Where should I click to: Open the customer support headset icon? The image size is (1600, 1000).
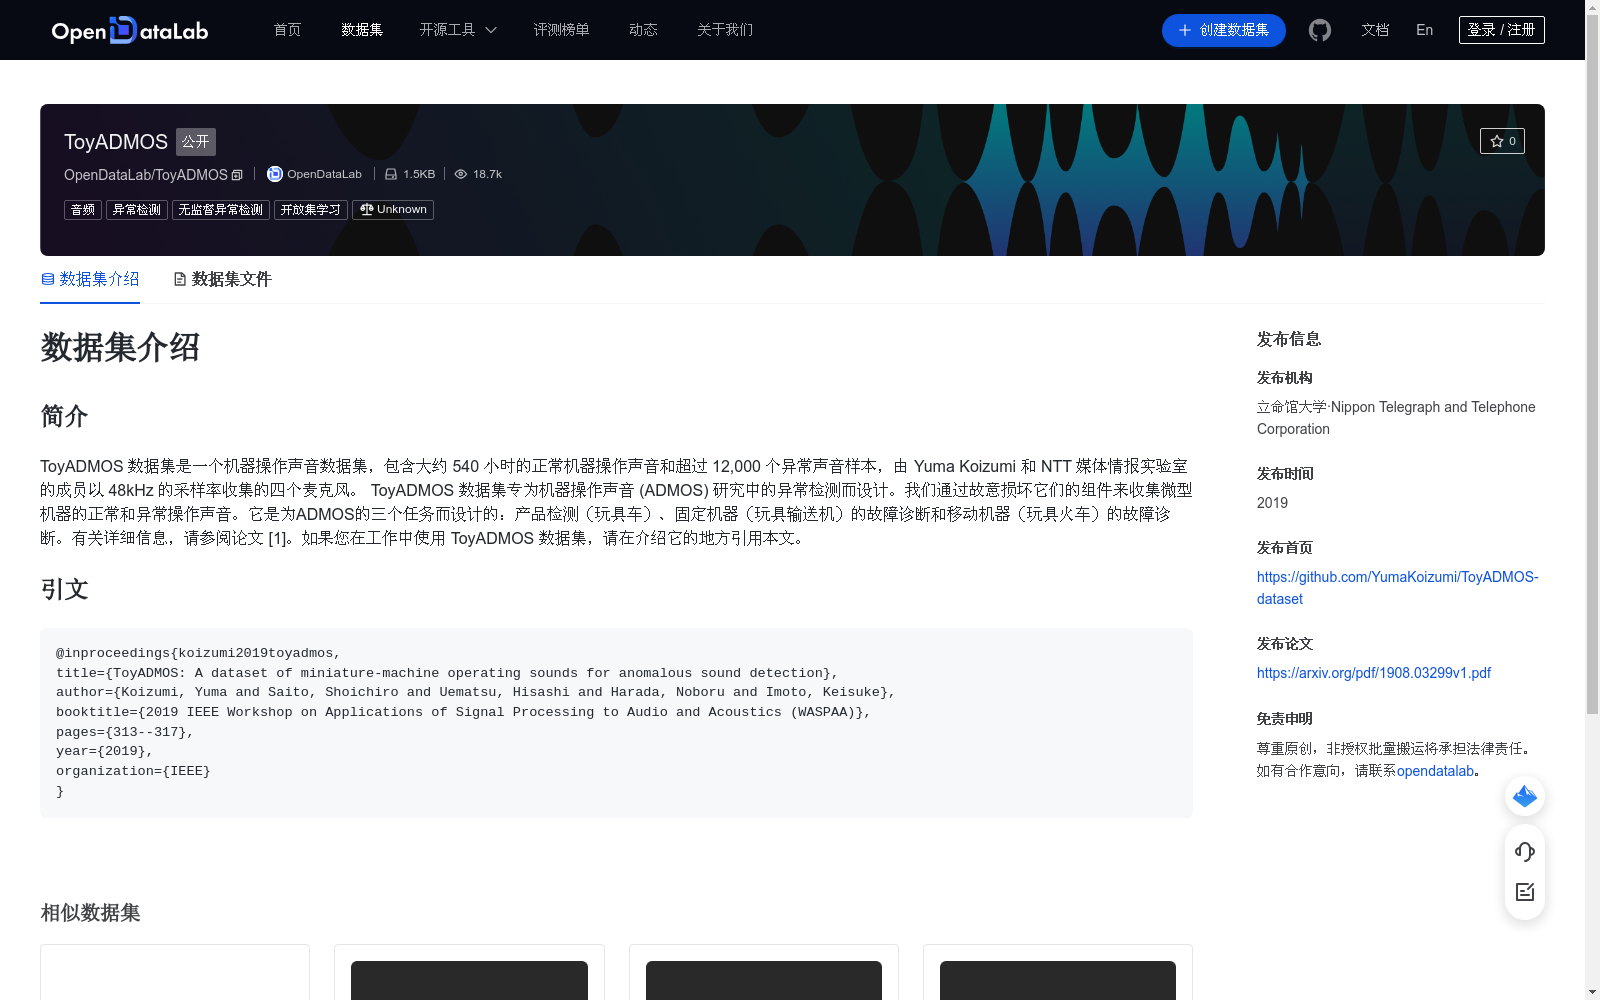[x=1525, y=852]
